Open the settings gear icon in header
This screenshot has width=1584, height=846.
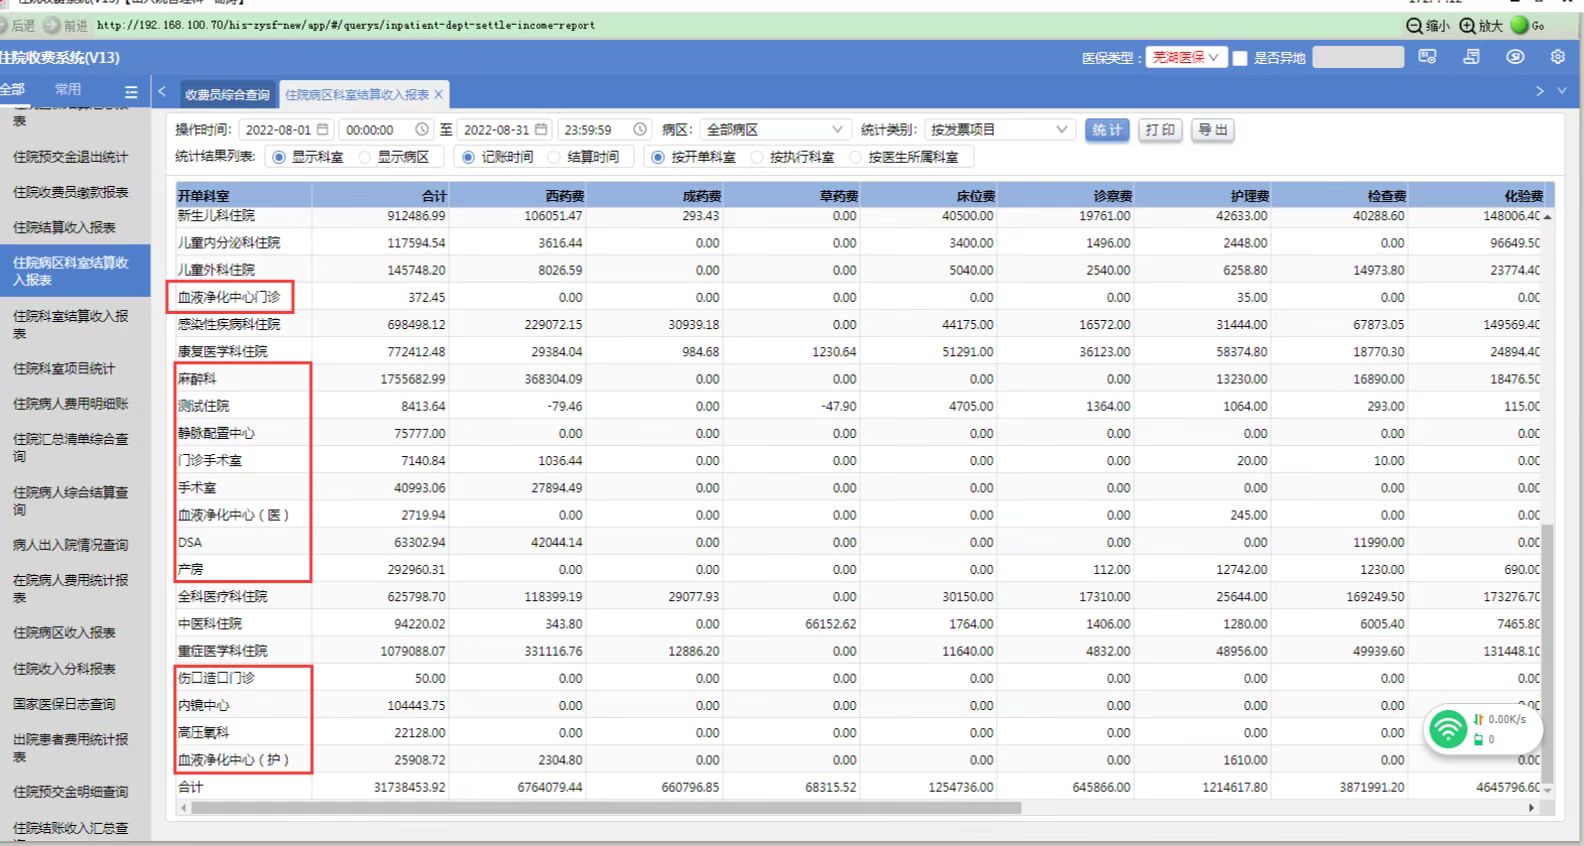click(1557, 57)
